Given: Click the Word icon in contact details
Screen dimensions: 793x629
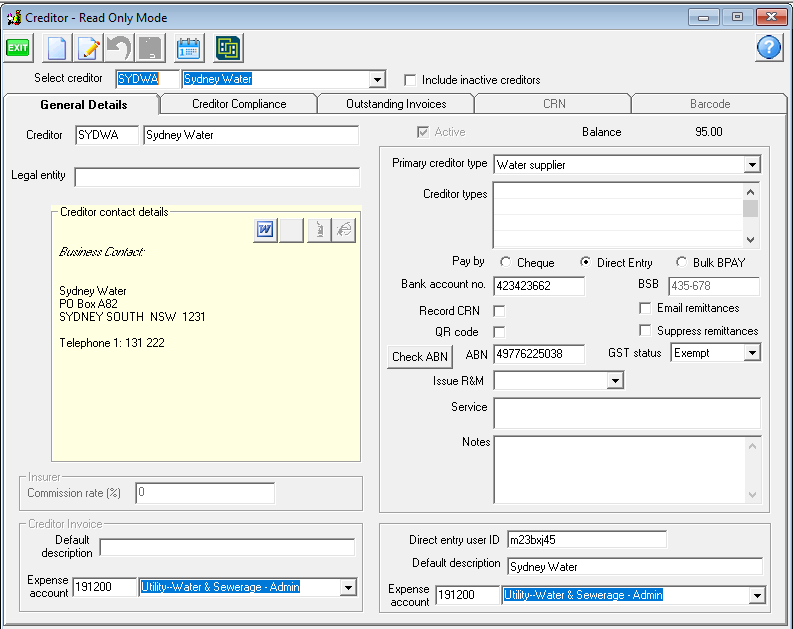Looking at the screenshot, I should pos(265,230).
